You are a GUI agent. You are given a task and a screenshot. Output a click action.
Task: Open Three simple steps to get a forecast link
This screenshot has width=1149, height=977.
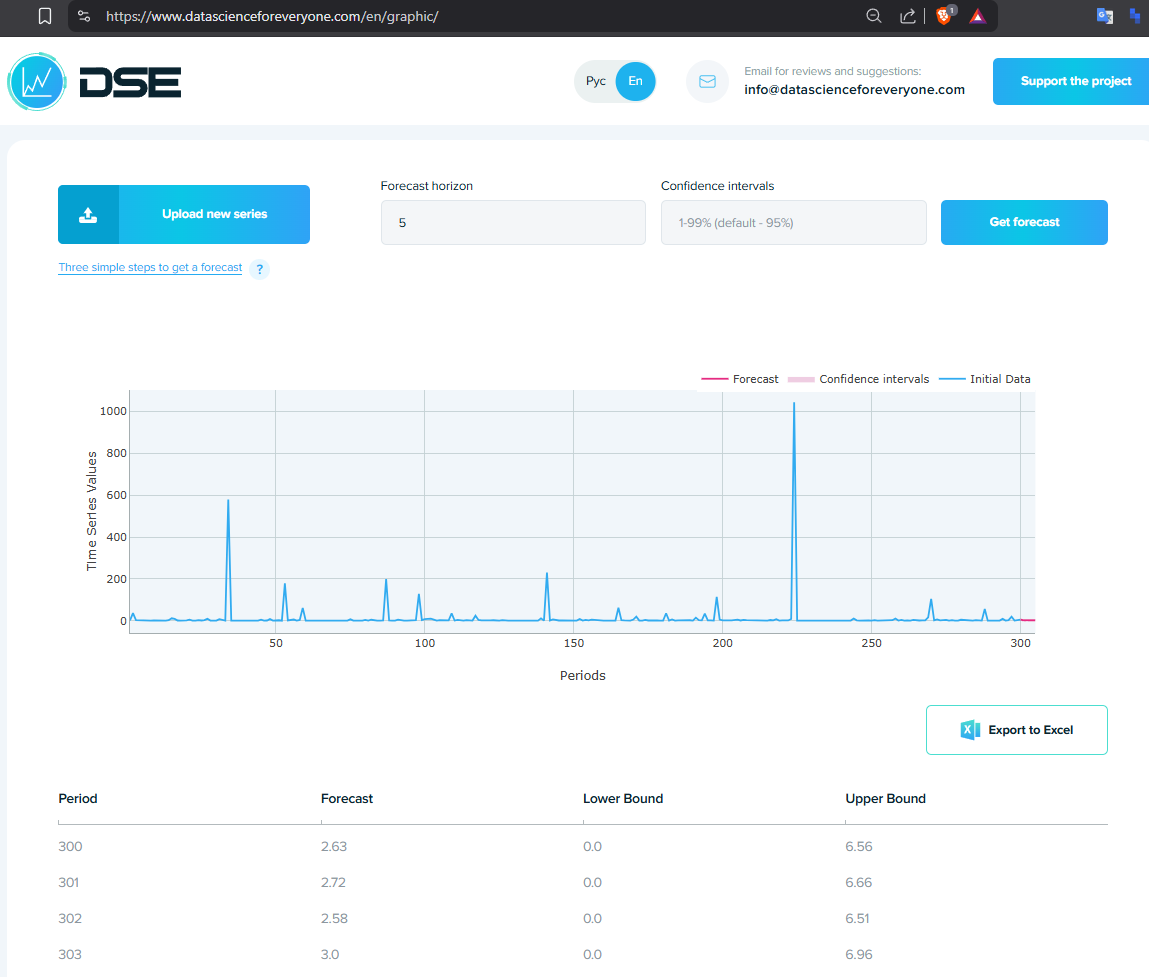click(150, 268)
